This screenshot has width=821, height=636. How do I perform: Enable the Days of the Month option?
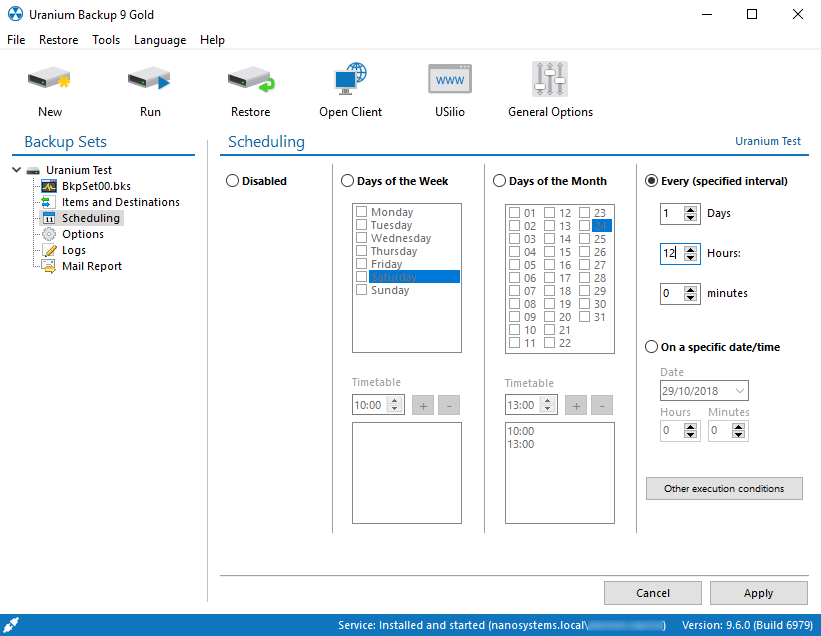coord(500,181)
